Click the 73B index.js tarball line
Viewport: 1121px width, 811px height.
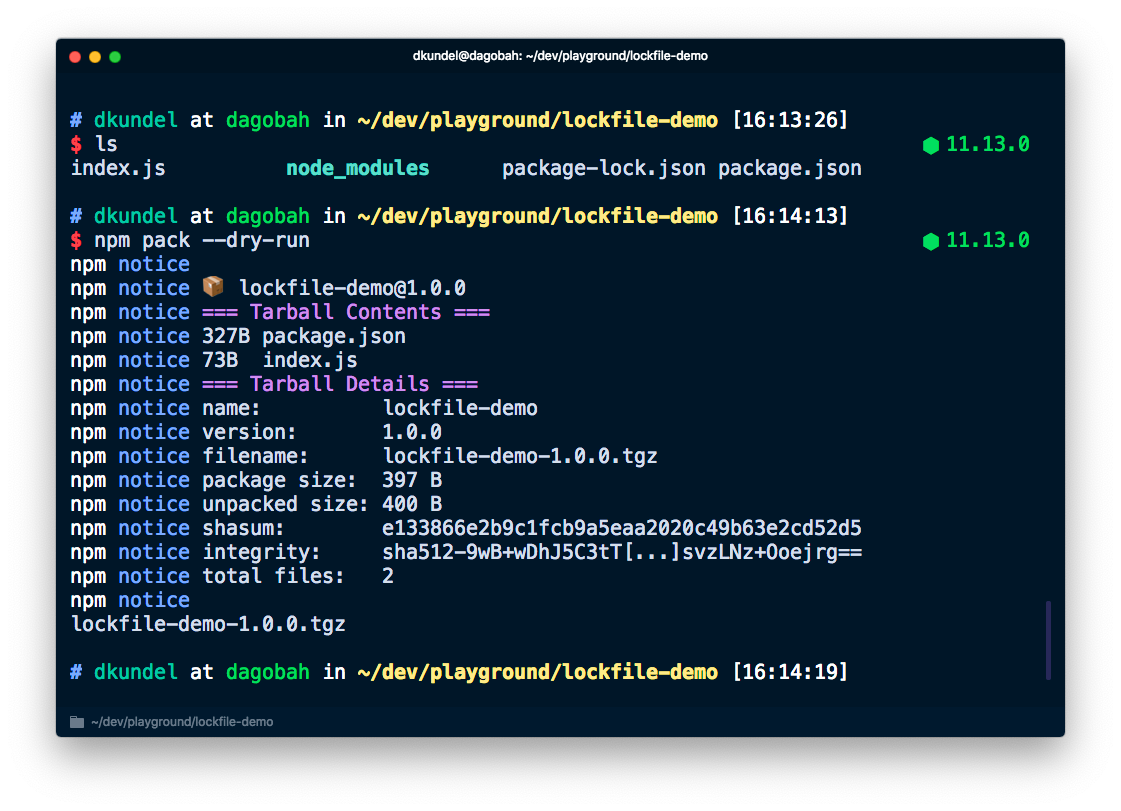coord(280,360)
